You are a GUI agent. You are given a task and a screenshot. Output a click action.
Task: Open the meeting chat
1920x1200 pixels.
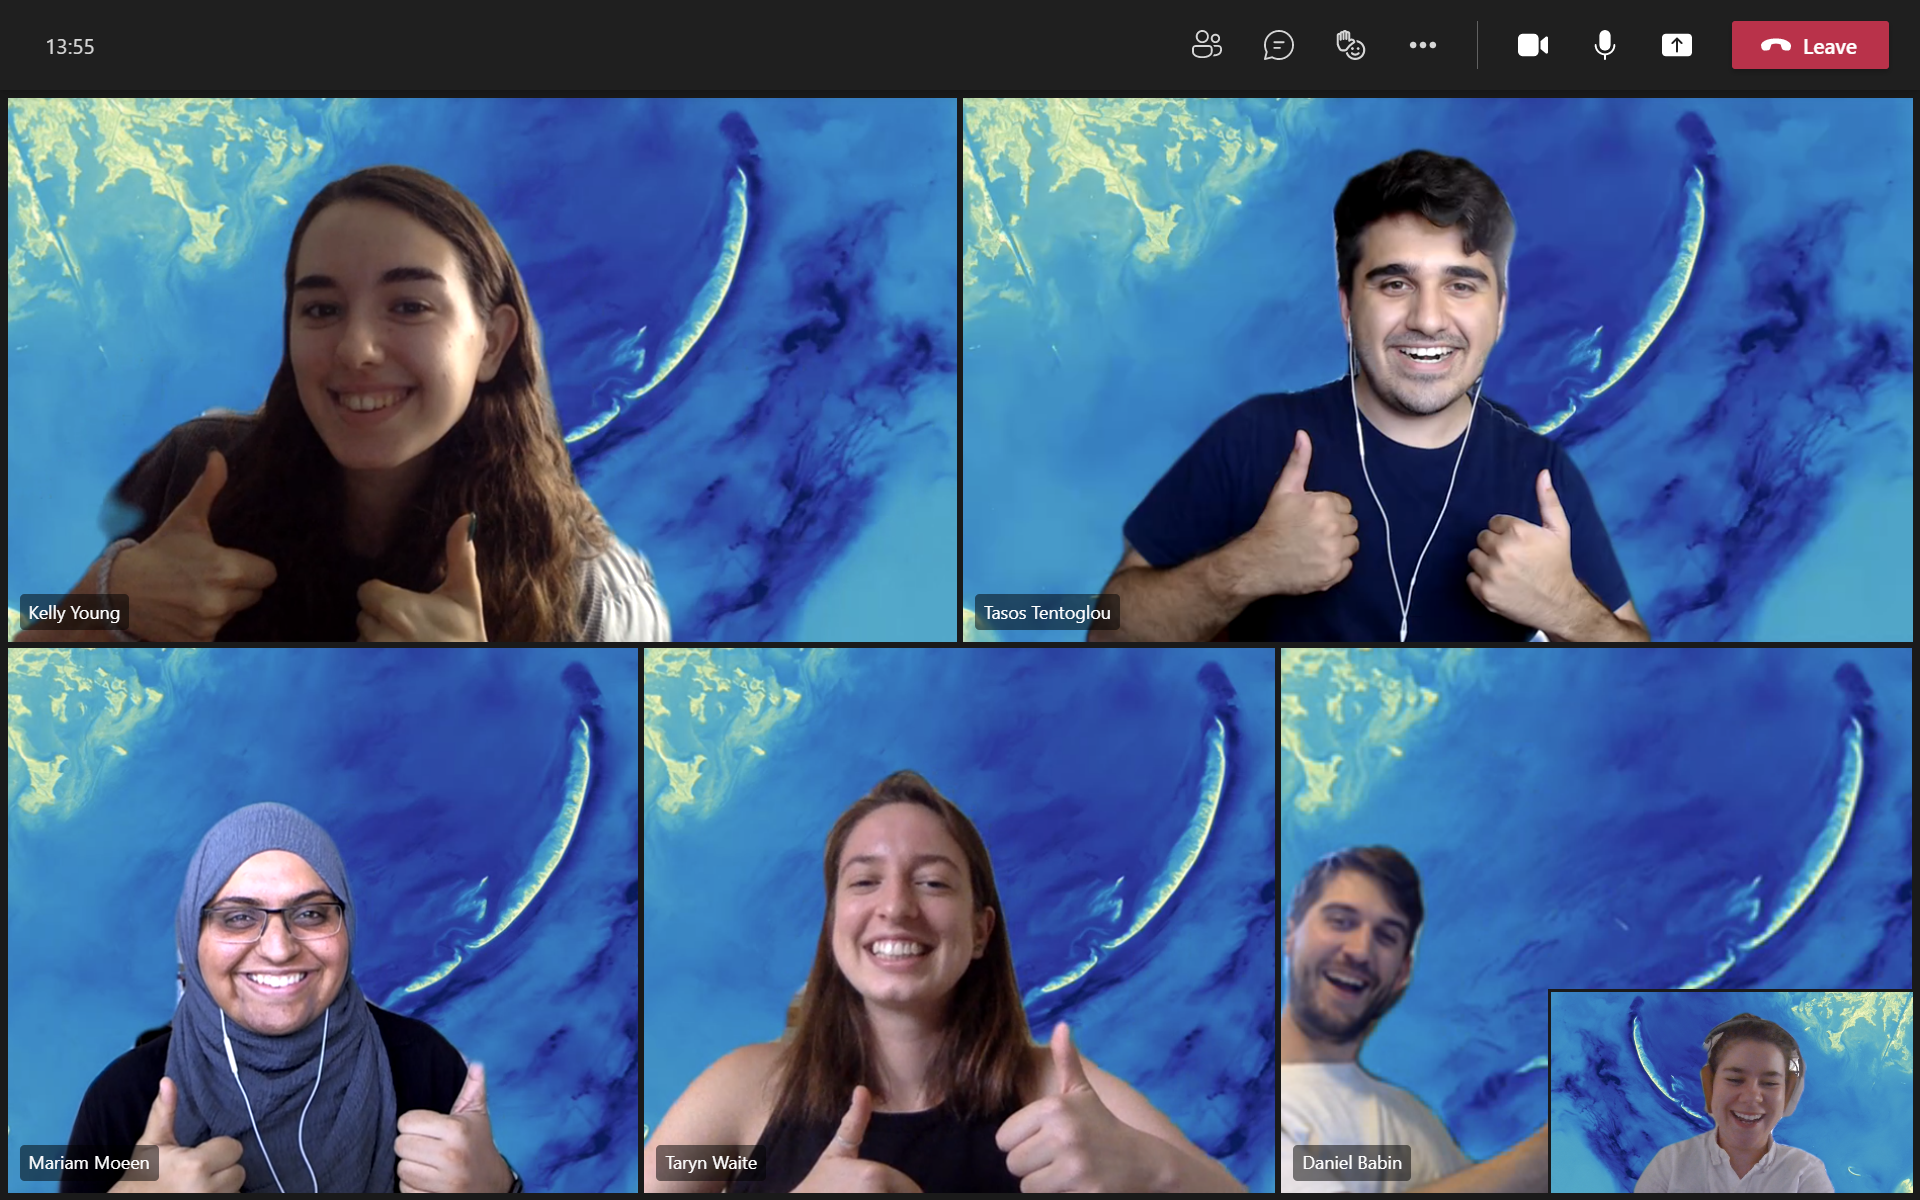(1278, 45)
